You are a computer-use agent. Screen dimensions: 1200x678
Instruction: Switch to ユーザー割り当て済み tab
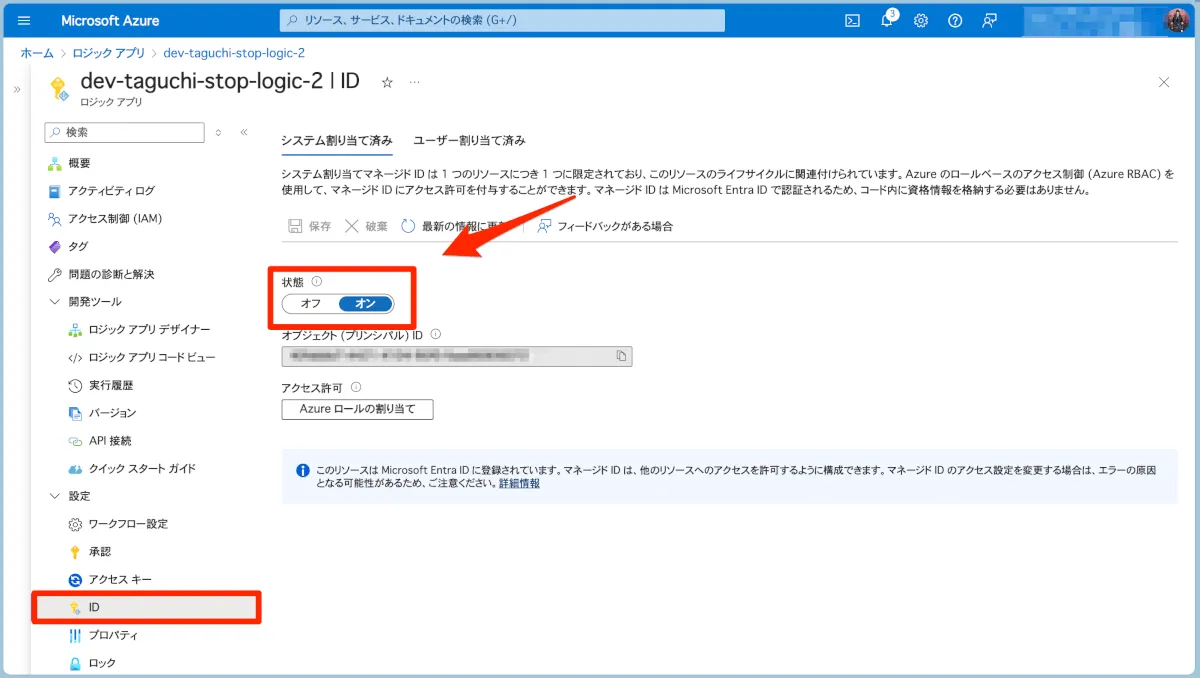click(x=469, y=141)
